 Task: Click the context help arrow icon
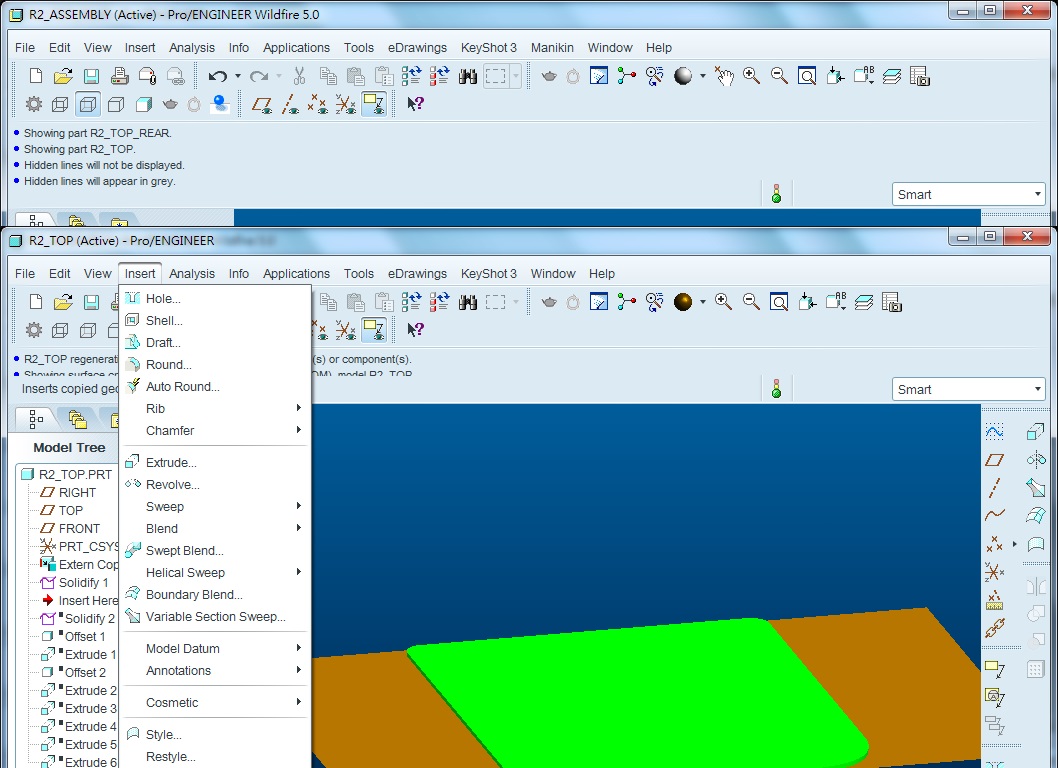[x=415, y=329]
